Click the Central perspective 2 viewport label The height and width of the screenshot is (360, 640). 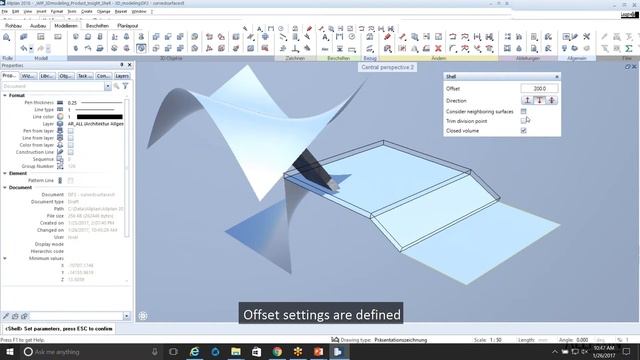pos(387,67)
